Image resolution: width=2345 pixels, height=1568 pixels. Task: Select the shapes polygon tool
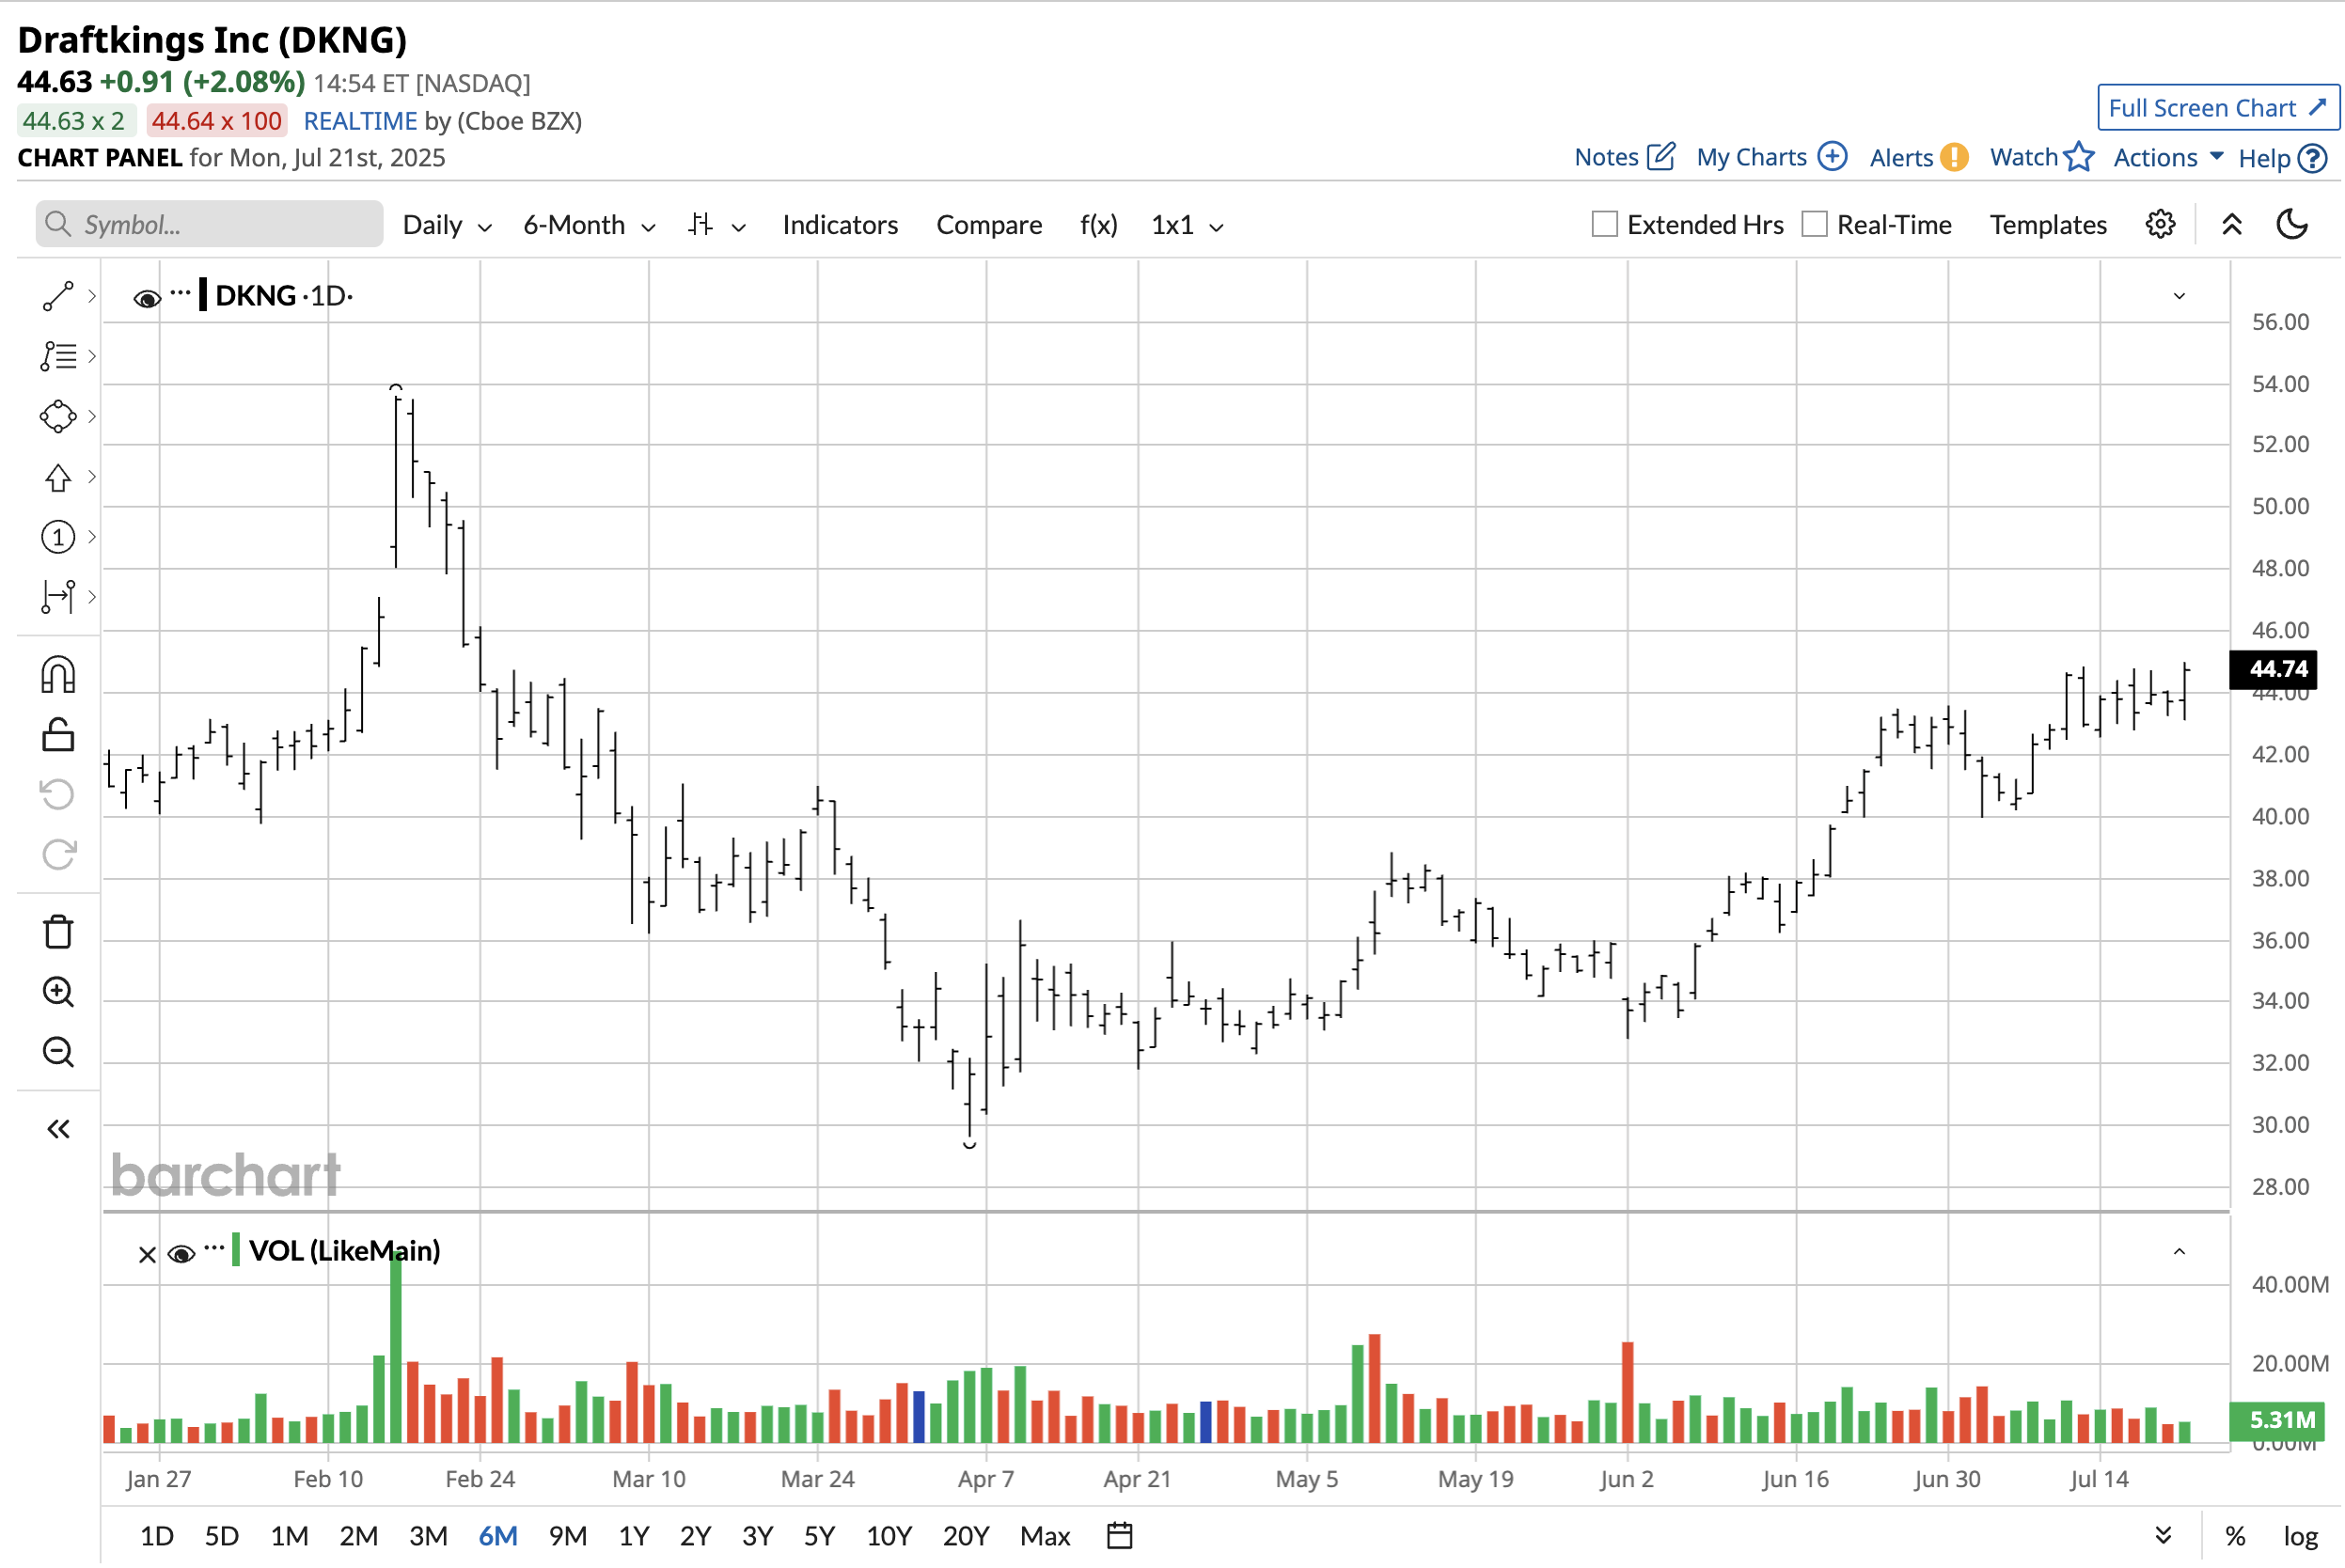click(58, 416)
